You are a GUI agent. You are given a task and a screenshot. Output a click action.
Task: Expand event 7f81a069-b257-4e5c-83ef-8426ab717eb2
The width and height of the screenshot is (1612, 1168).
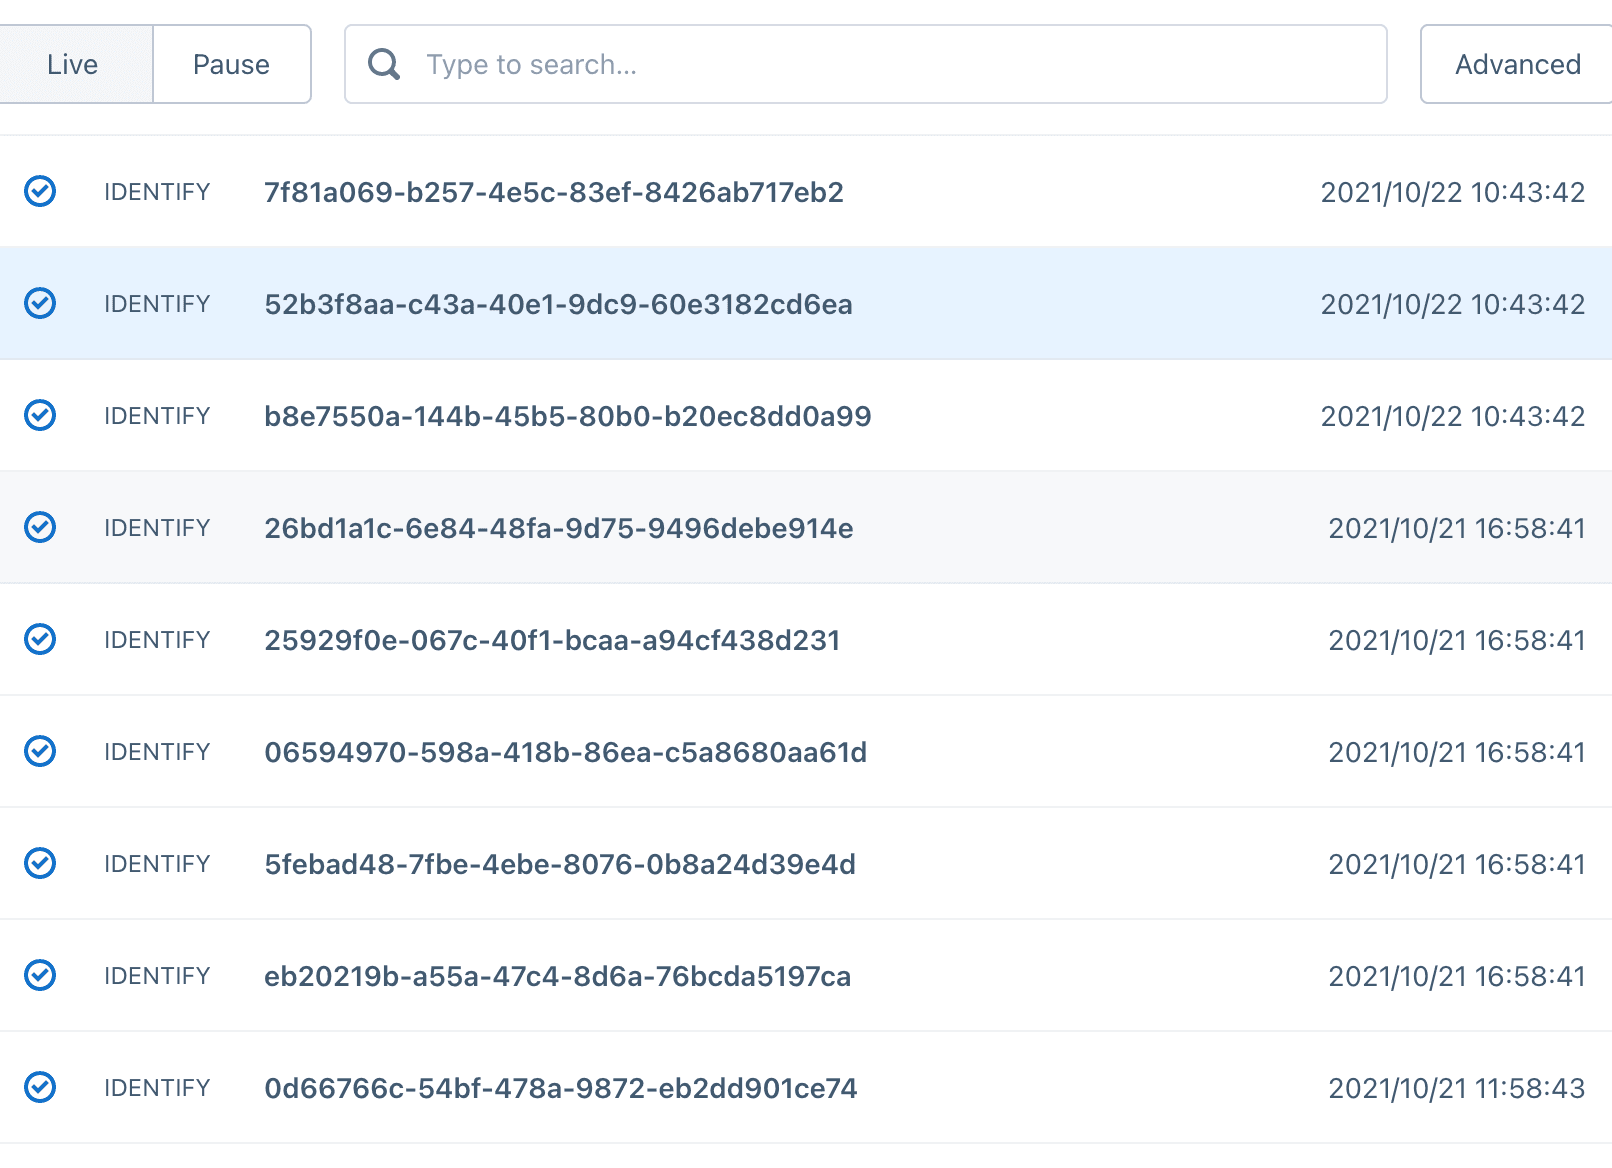[553, 192]
